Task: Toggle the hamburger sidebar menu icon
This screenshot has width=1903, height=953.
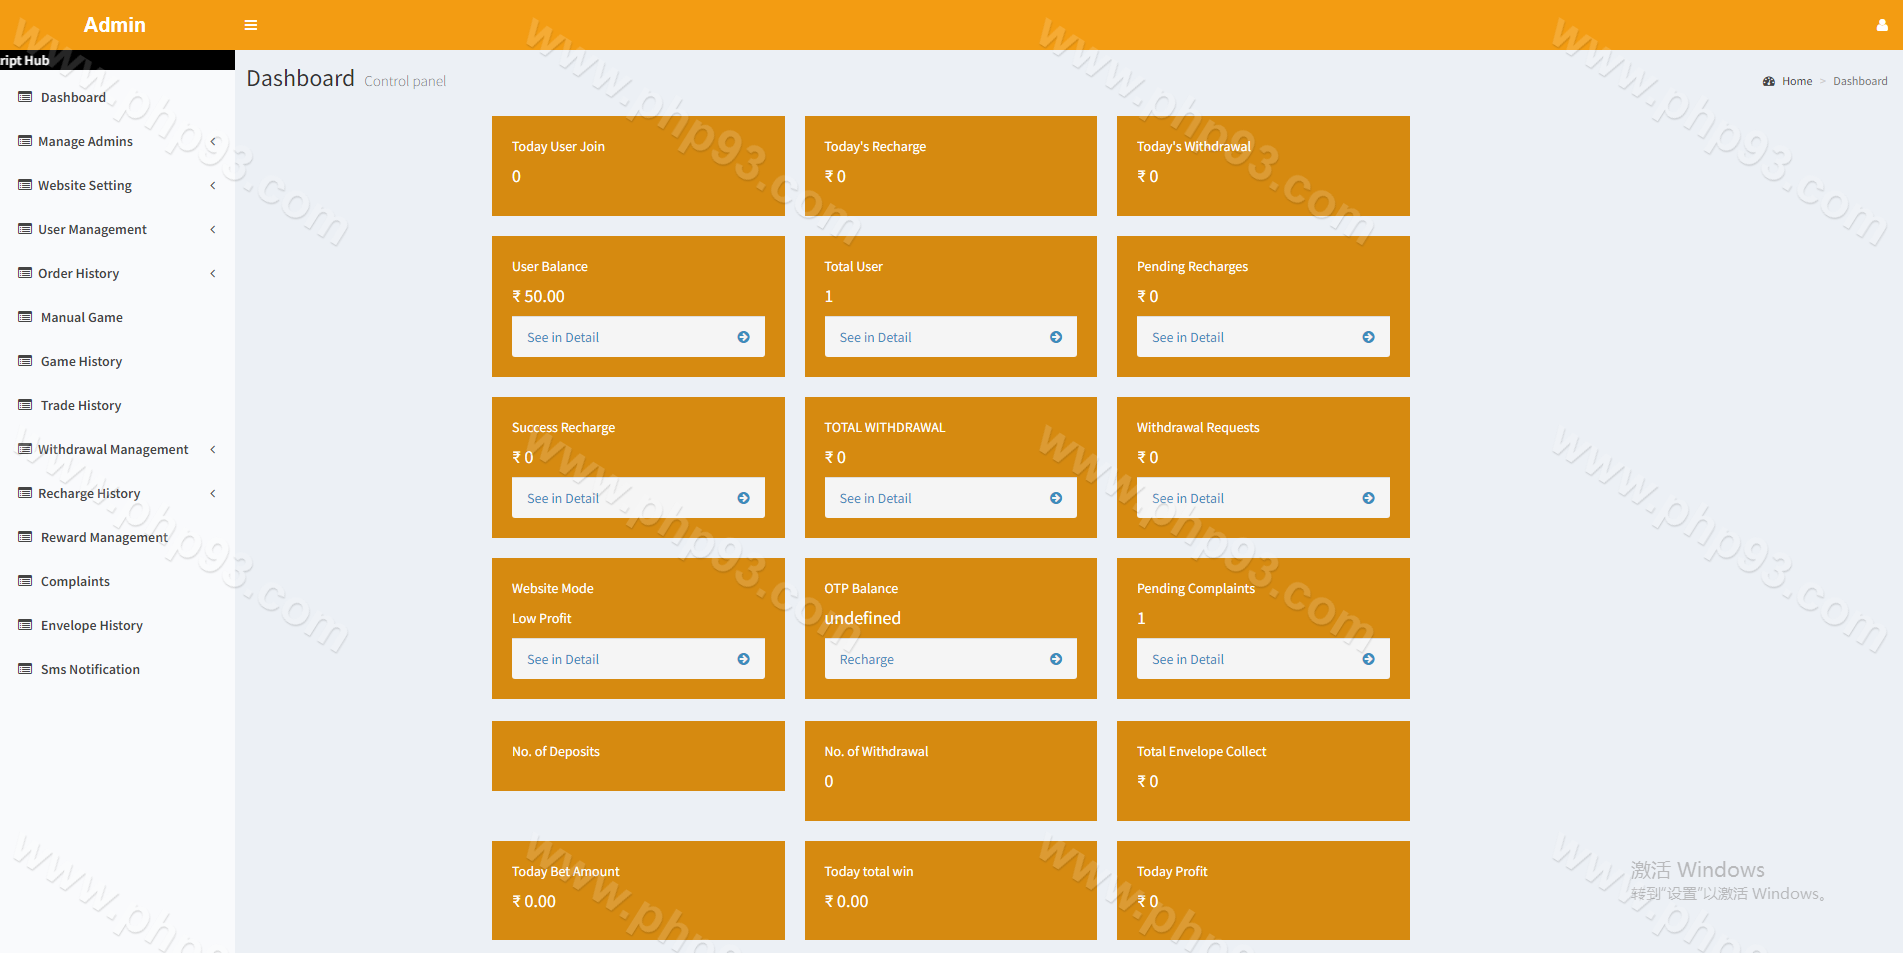Action: click(x=251, y=25)
